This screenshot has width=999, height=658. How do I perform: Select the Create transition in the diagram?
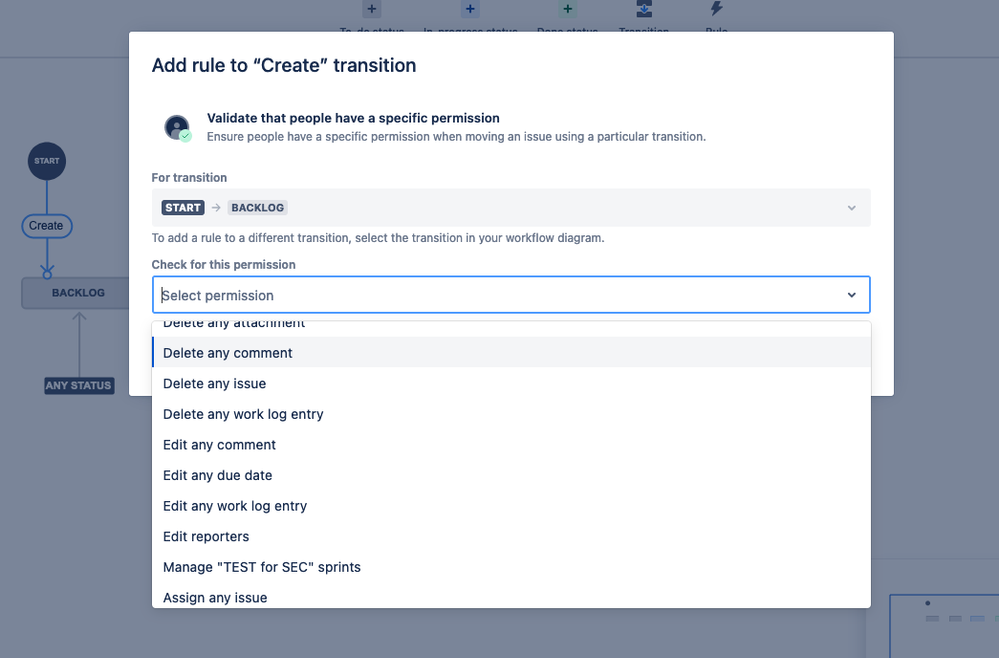pos(47,225)
